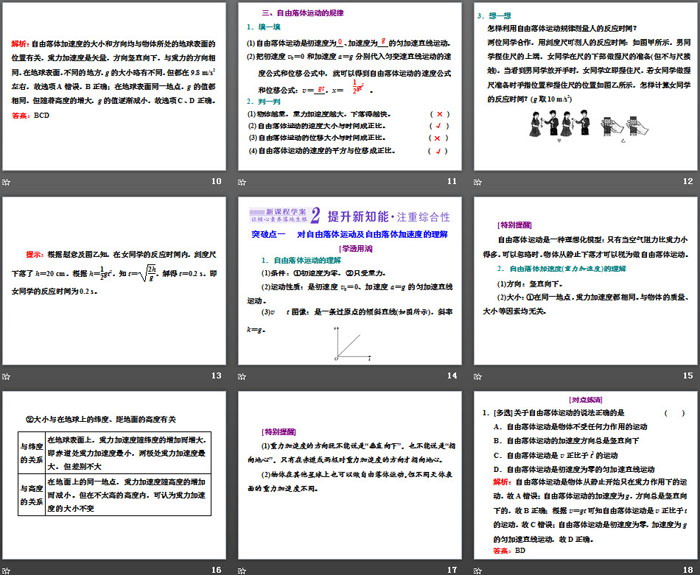Click the transition star icon under slide 11
Viewport: 700px width, 575px height.
241,181
